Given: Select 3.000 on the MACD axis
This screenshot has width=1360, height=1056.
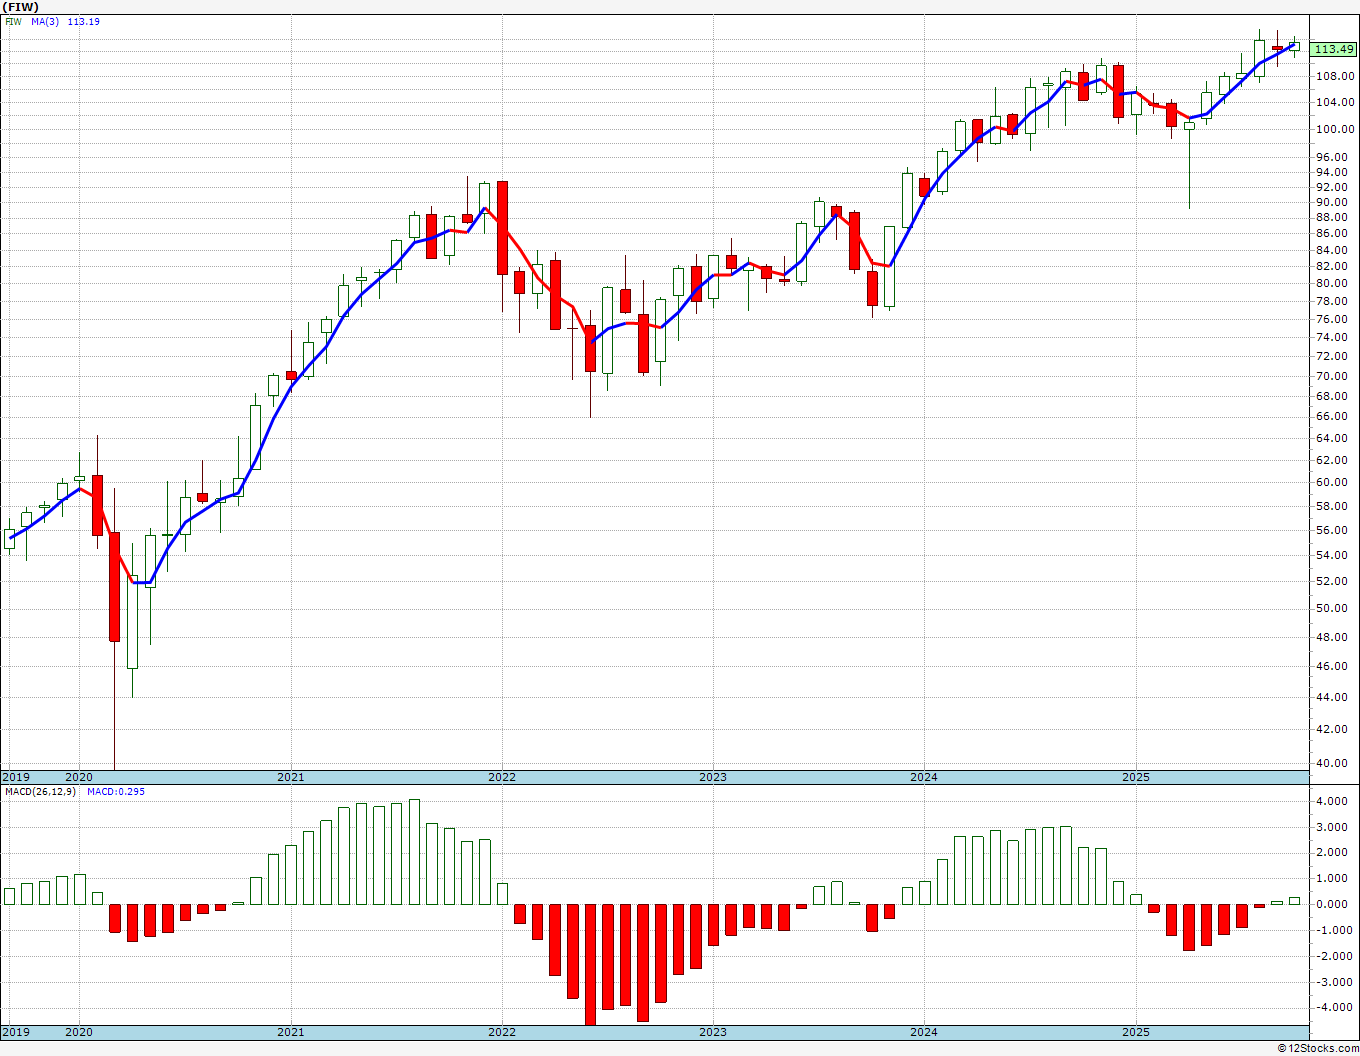Looking at the screenshot, I should point(1334,827).
